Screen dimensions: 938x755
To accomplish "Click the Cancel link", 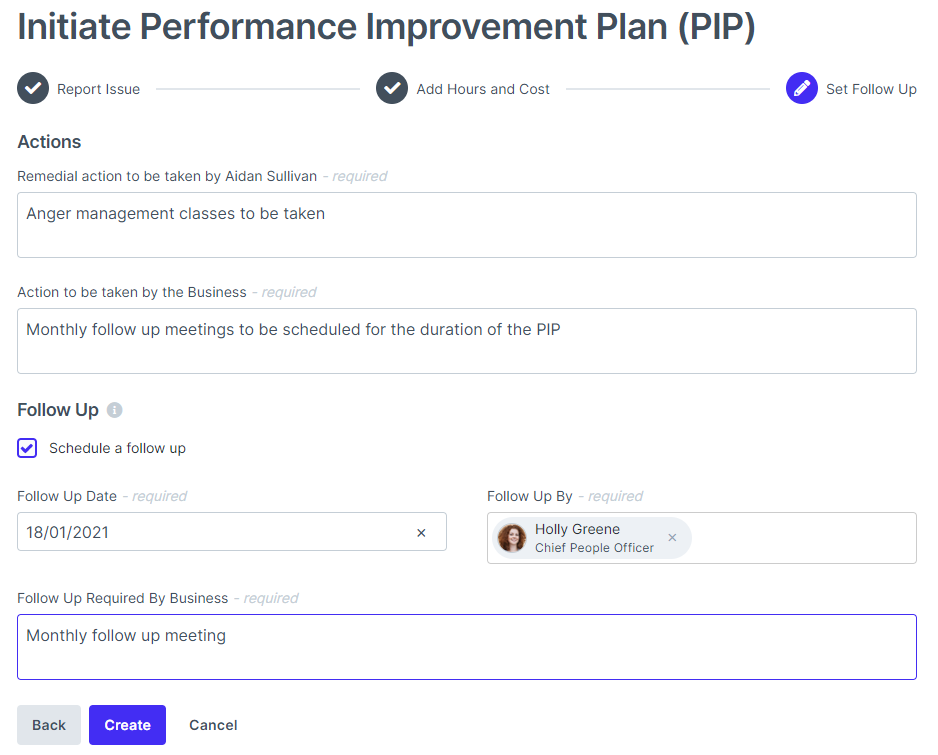I will [213, 725].
